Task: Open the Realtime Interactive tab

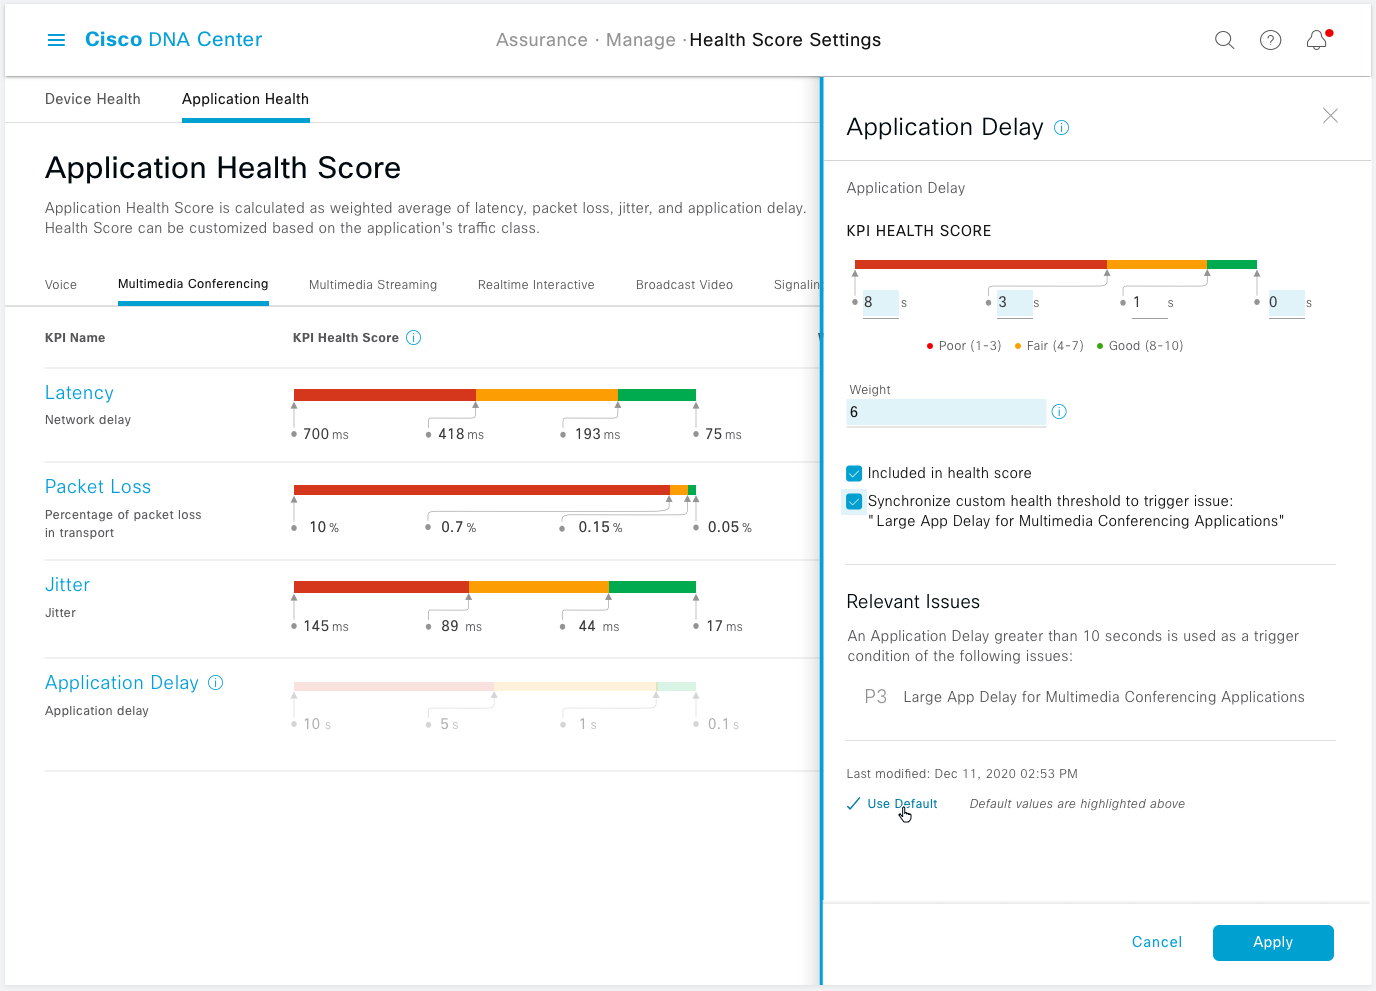Action: pos(536,285)
